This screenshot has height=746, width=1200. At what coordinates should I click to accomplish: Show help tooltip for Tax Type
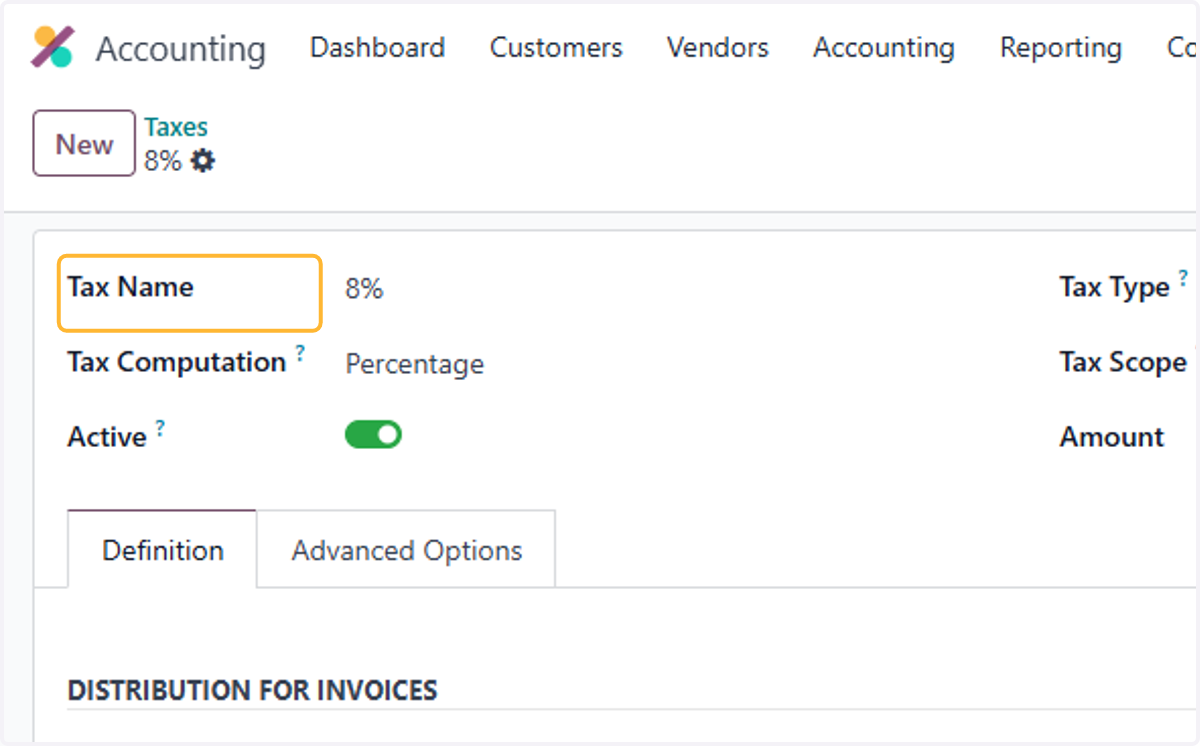click(x=1183, y=278)
